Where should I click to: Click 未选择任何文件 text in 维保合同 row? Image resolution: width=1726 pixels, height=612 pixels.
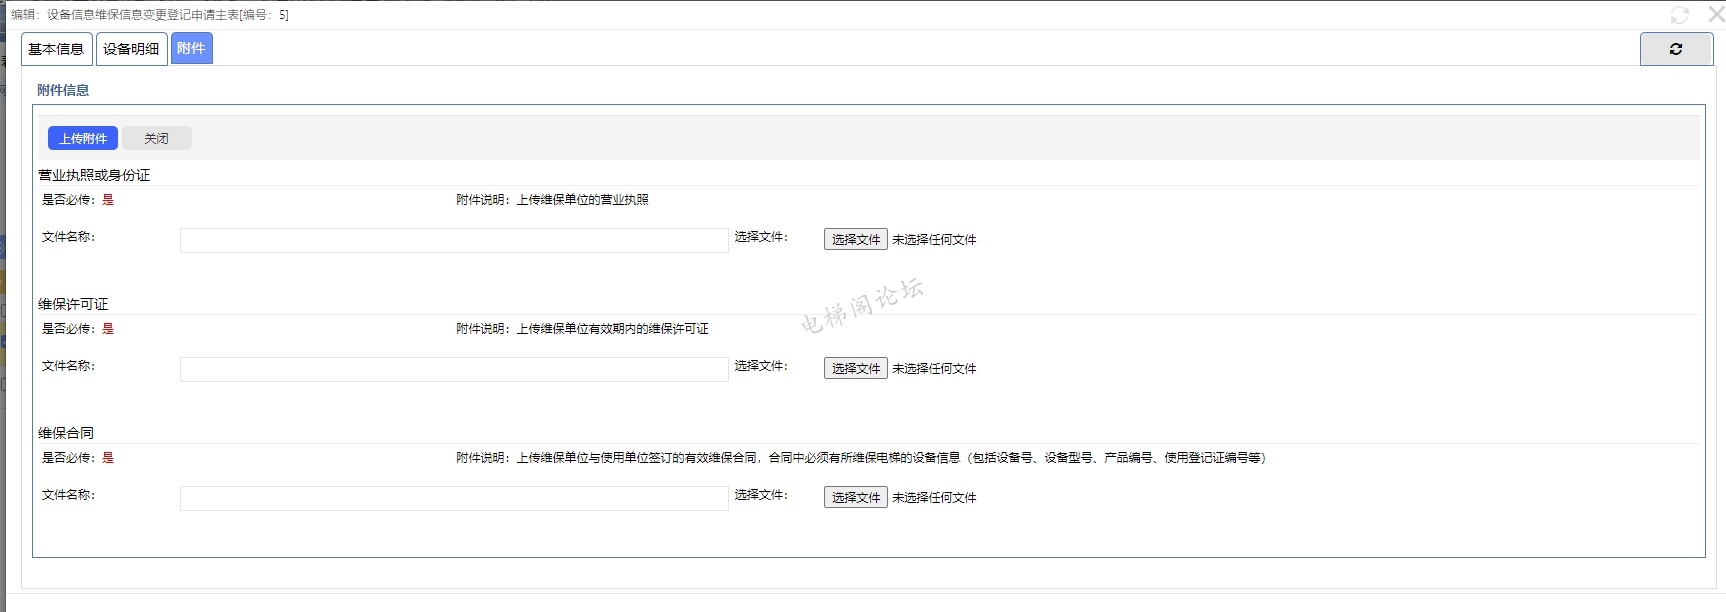pos(934,498)
